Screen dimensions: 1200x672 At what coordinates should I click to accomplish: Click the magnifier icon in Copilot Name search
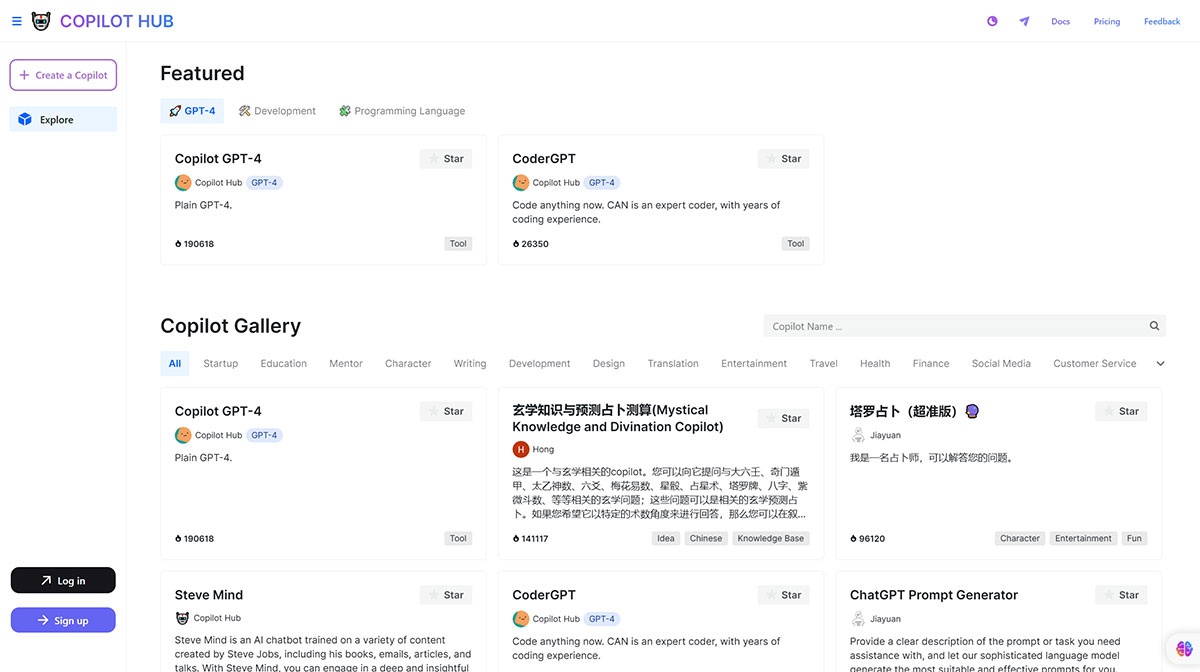pos(1154,326)
